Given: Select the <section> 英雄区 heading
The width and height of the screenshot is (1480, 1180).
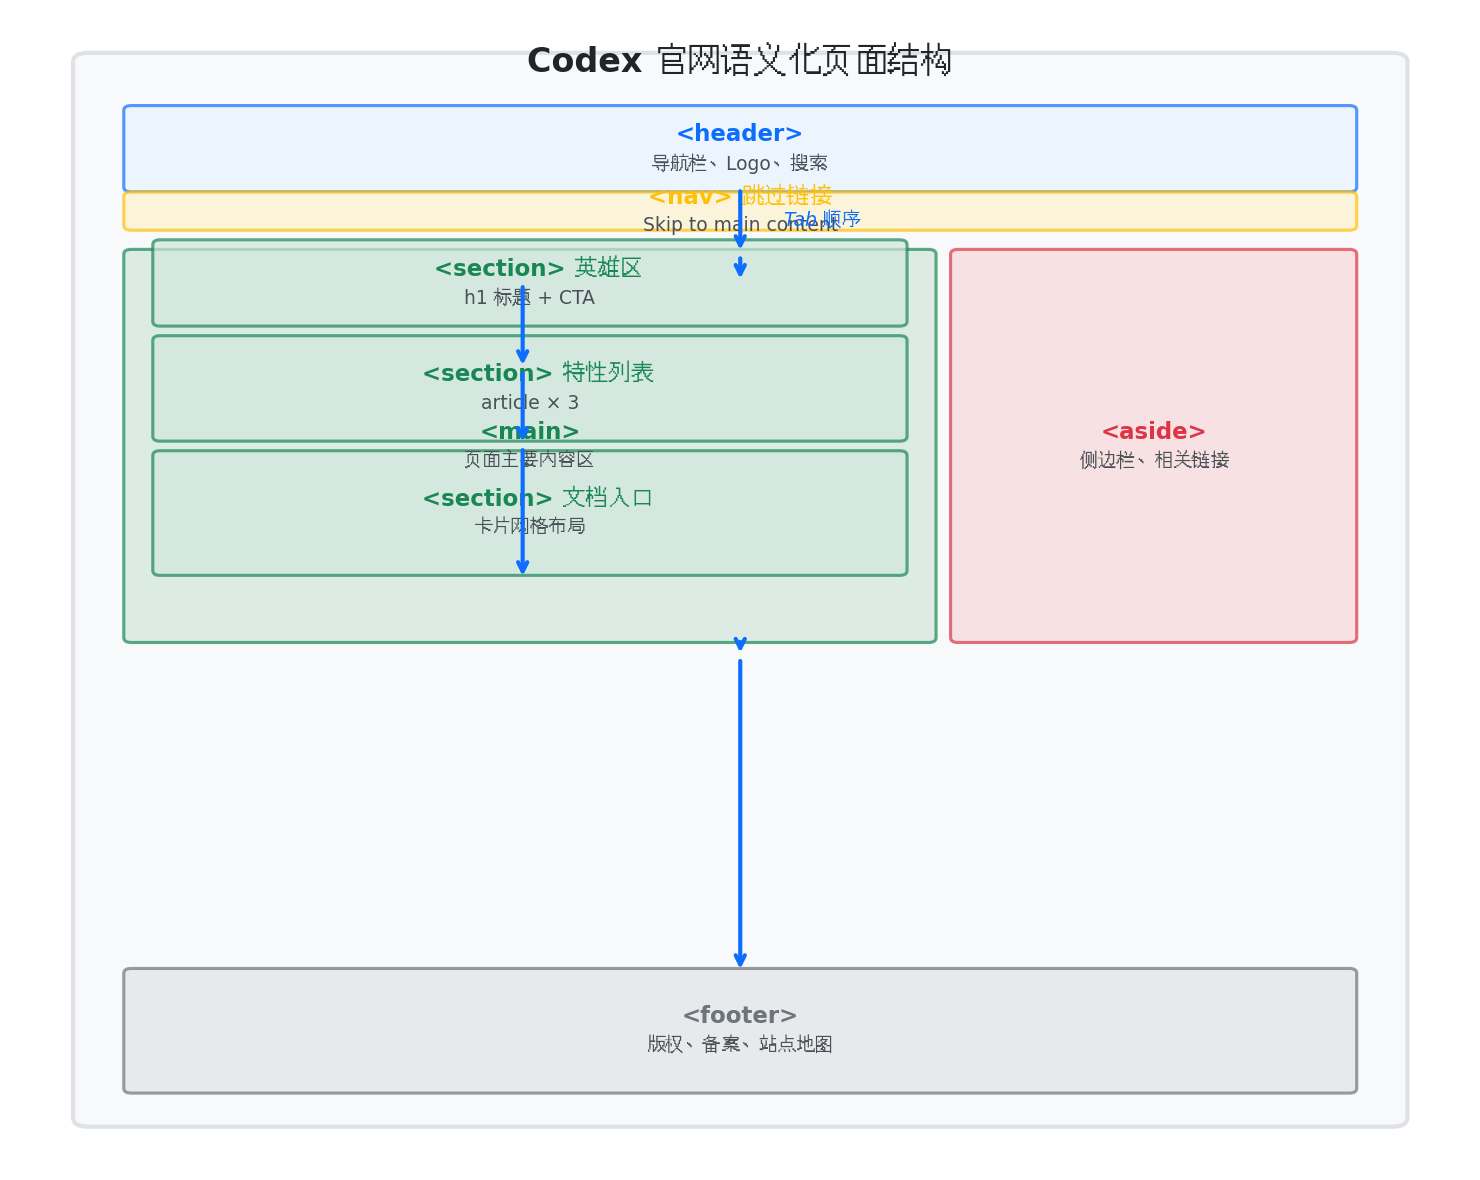Looking at the screenshot, I should (538, 268).
